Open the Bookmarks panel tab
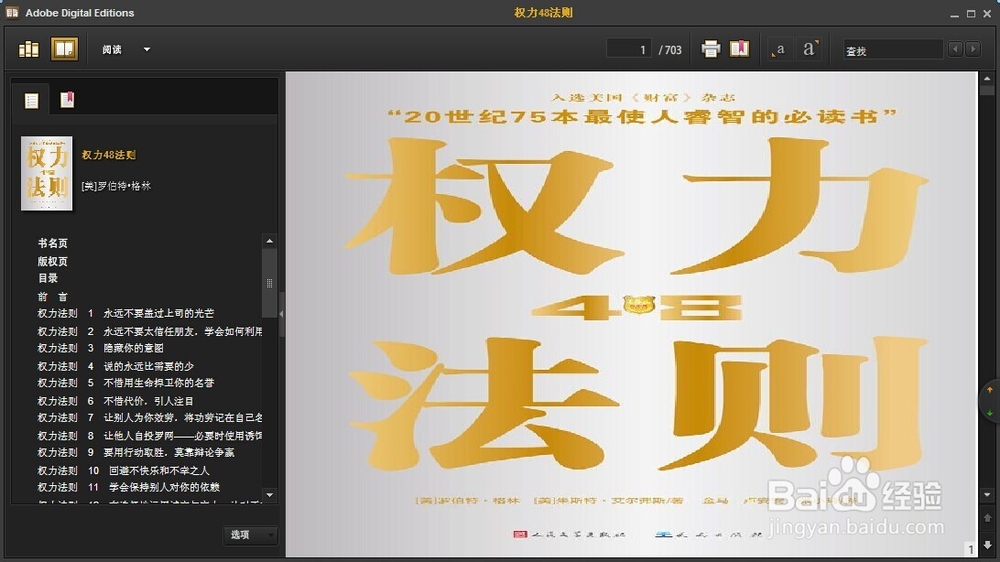The height and width of the screenshot is (562, 1000). coord(67,100)
